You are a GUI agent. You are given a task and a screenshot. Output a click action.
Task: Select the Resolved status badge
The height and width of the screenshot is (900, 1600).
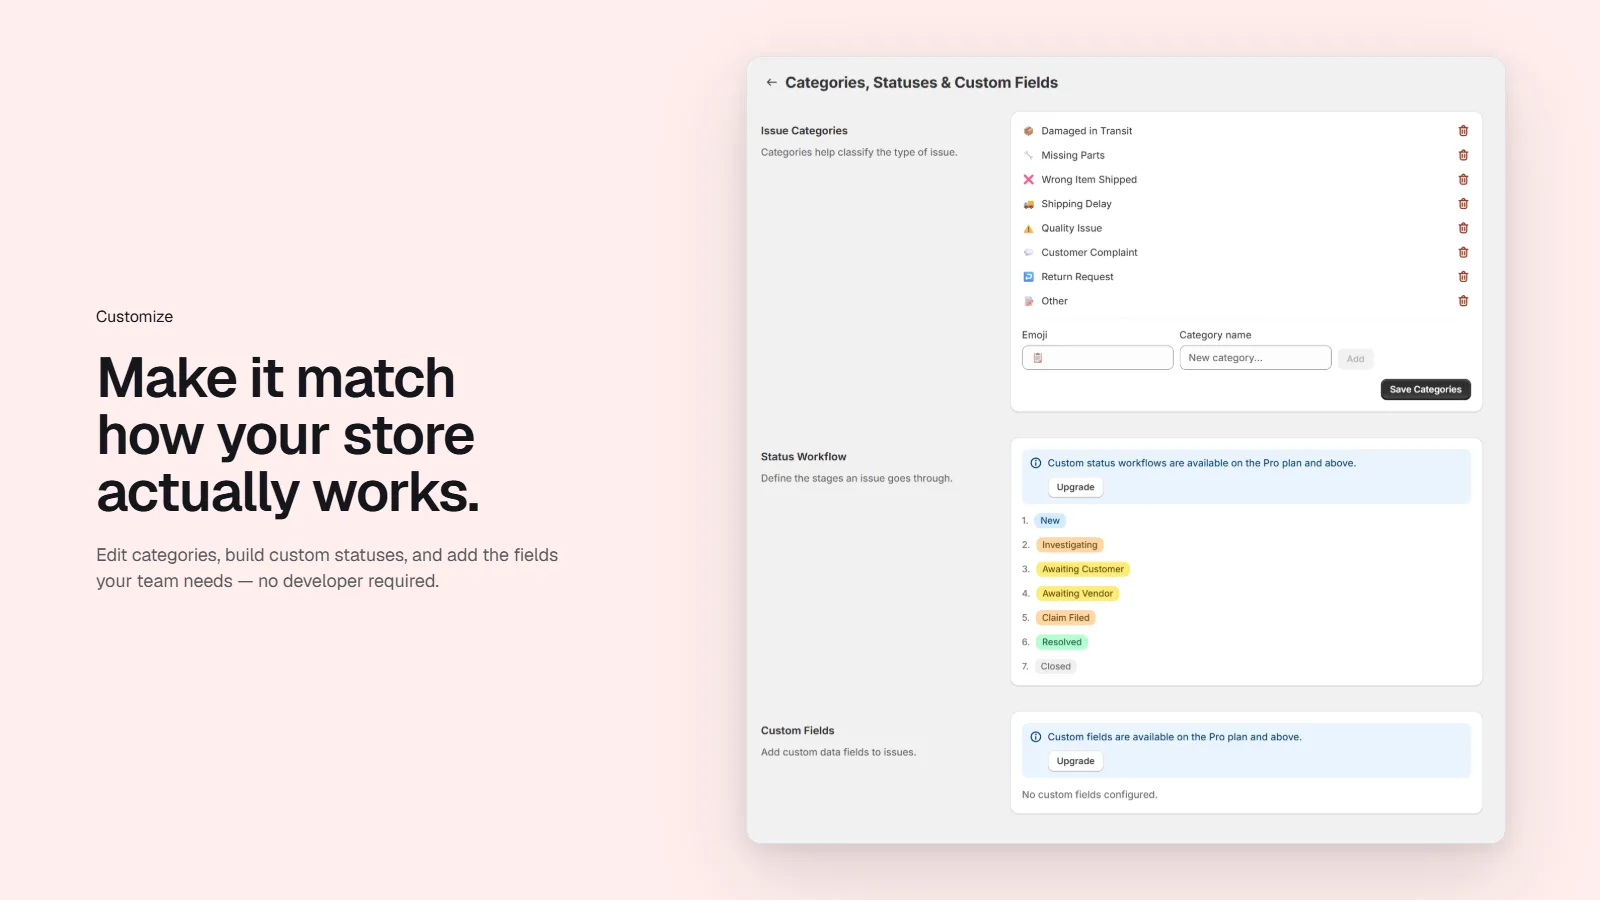1061,642
